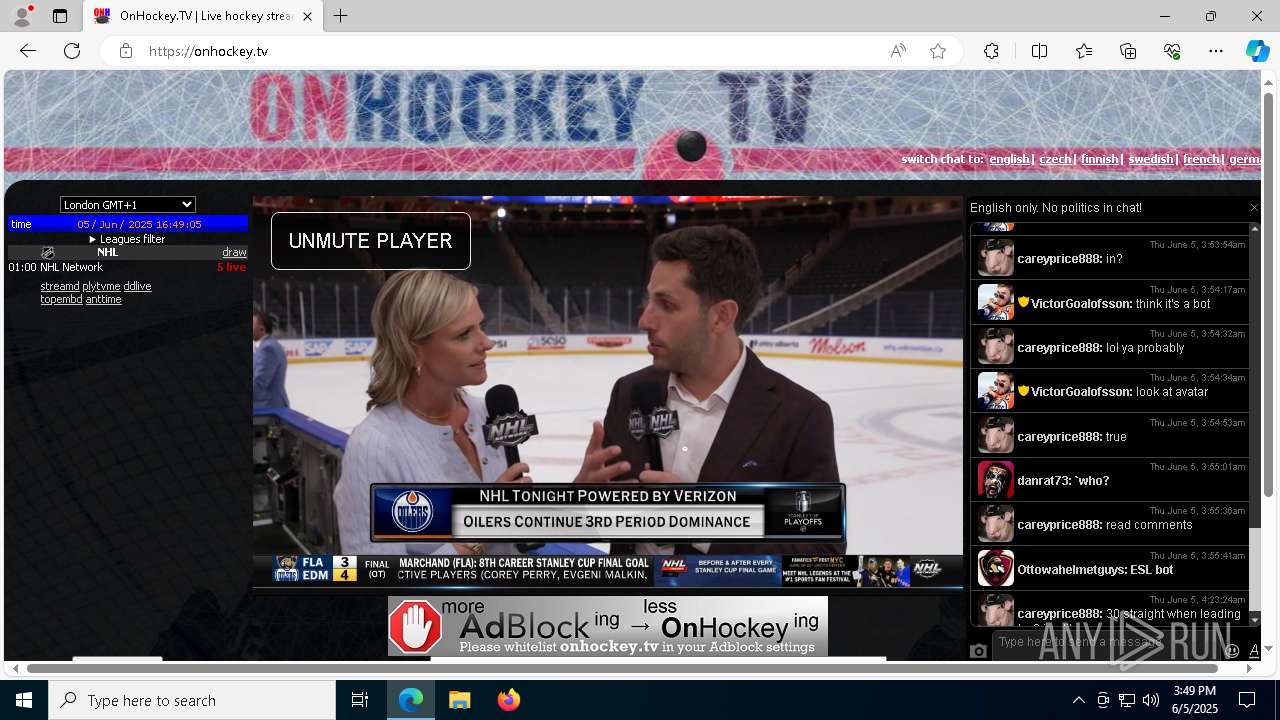Show hidden system tray icons
1280x720 pixels.
[1078, 700]
